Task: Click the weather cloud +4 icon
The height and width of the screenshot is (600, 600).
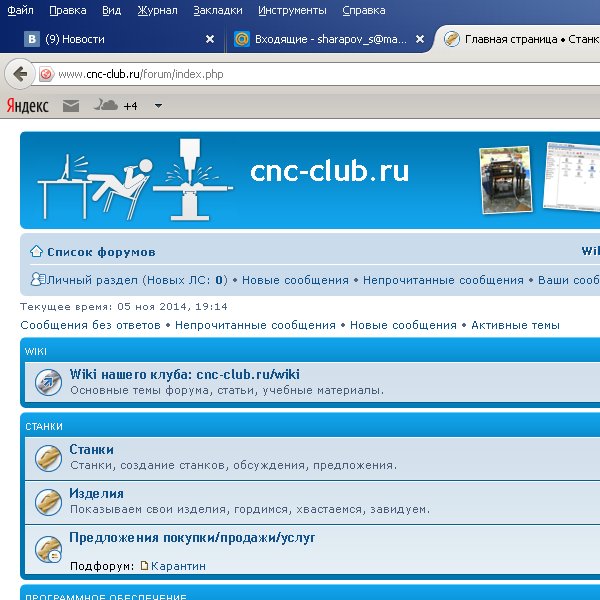Action: pyautogui.click(x=116, y=106)
